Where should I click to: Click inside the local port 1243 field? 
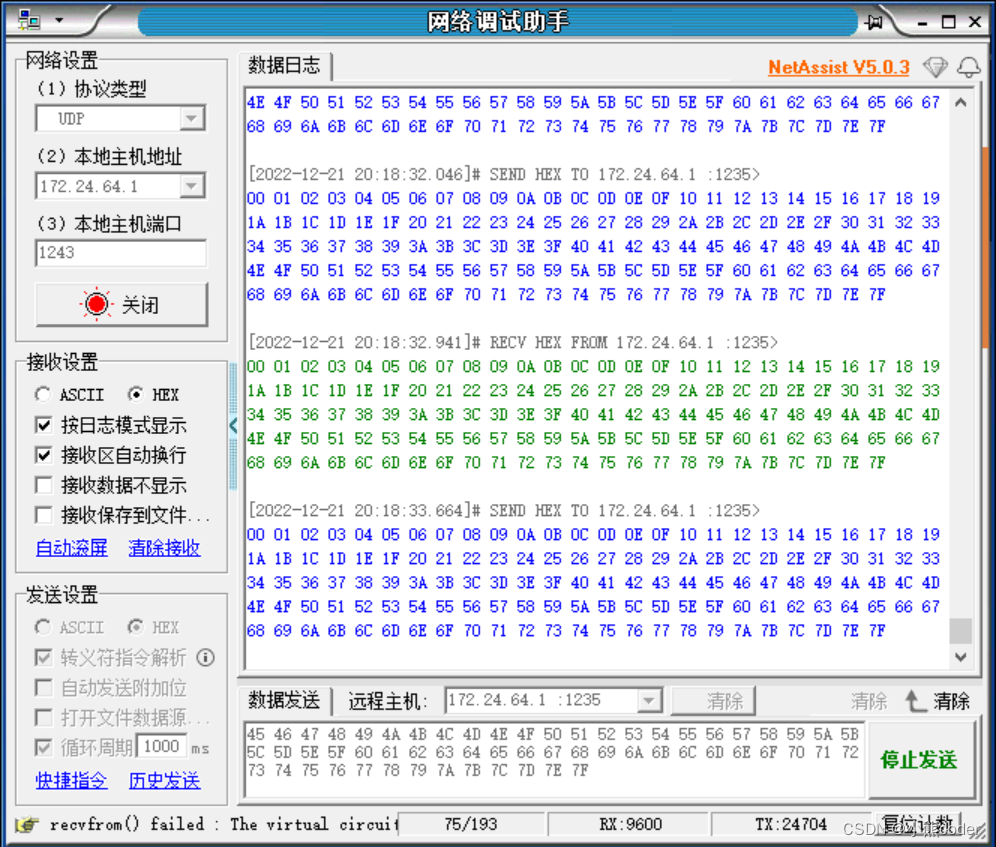pyautogui.click(x=120, y=253)
